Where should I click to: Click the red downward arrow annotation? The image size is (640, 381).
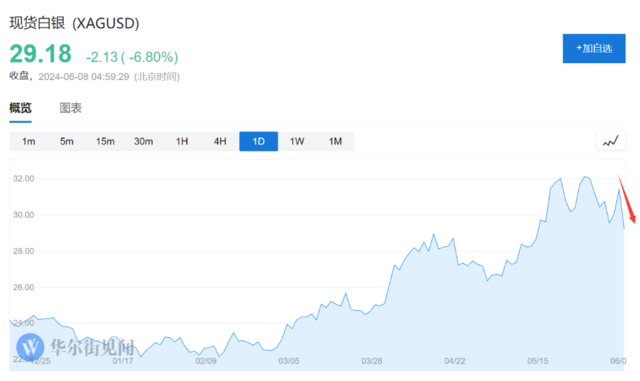(627, 199)
